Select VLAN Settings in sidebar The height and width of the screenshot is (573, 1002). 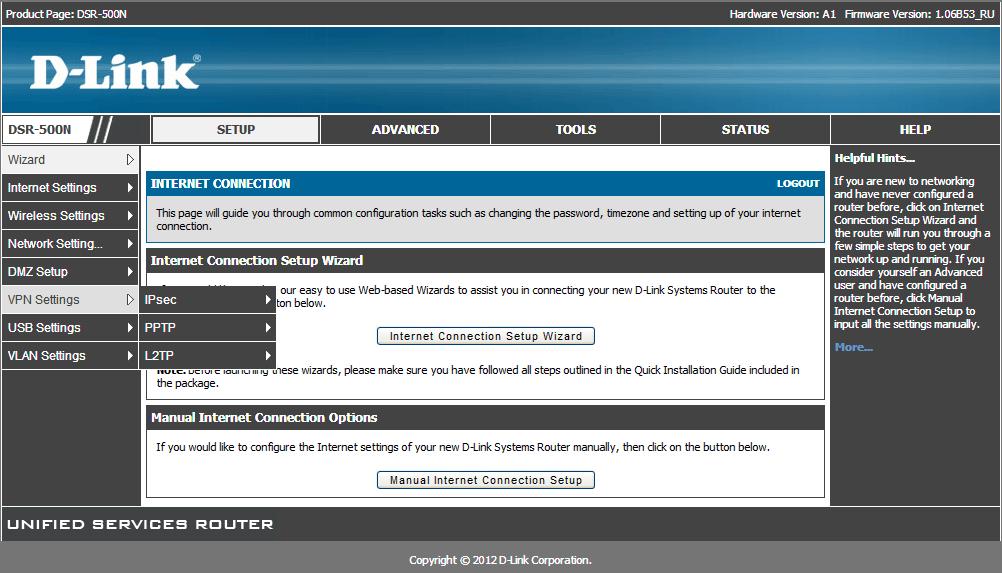pyautogui.click(x=70, y=356)
